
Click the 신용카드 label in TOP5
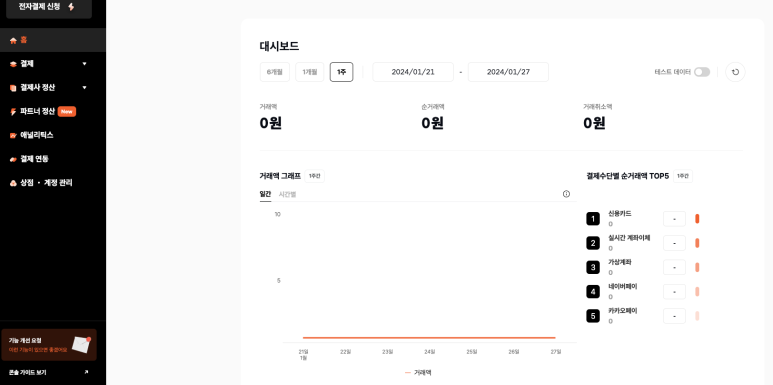[620, 214]
